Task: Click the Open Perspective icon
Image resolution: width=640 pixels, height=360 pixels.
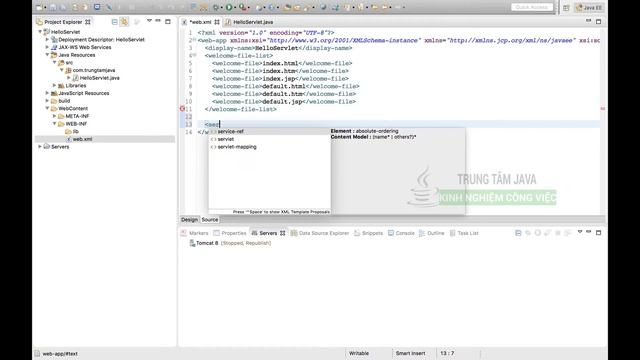Action: point(566,7)
